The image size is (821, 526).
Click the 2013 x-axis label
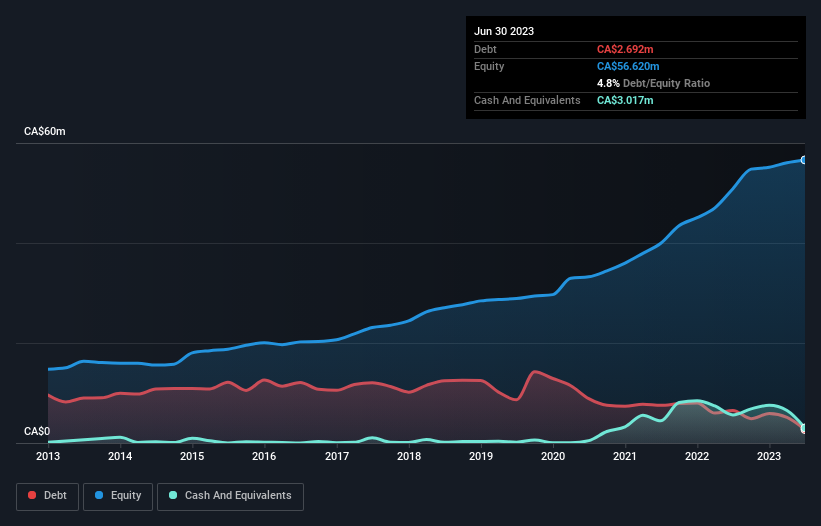tap(48, 456)
